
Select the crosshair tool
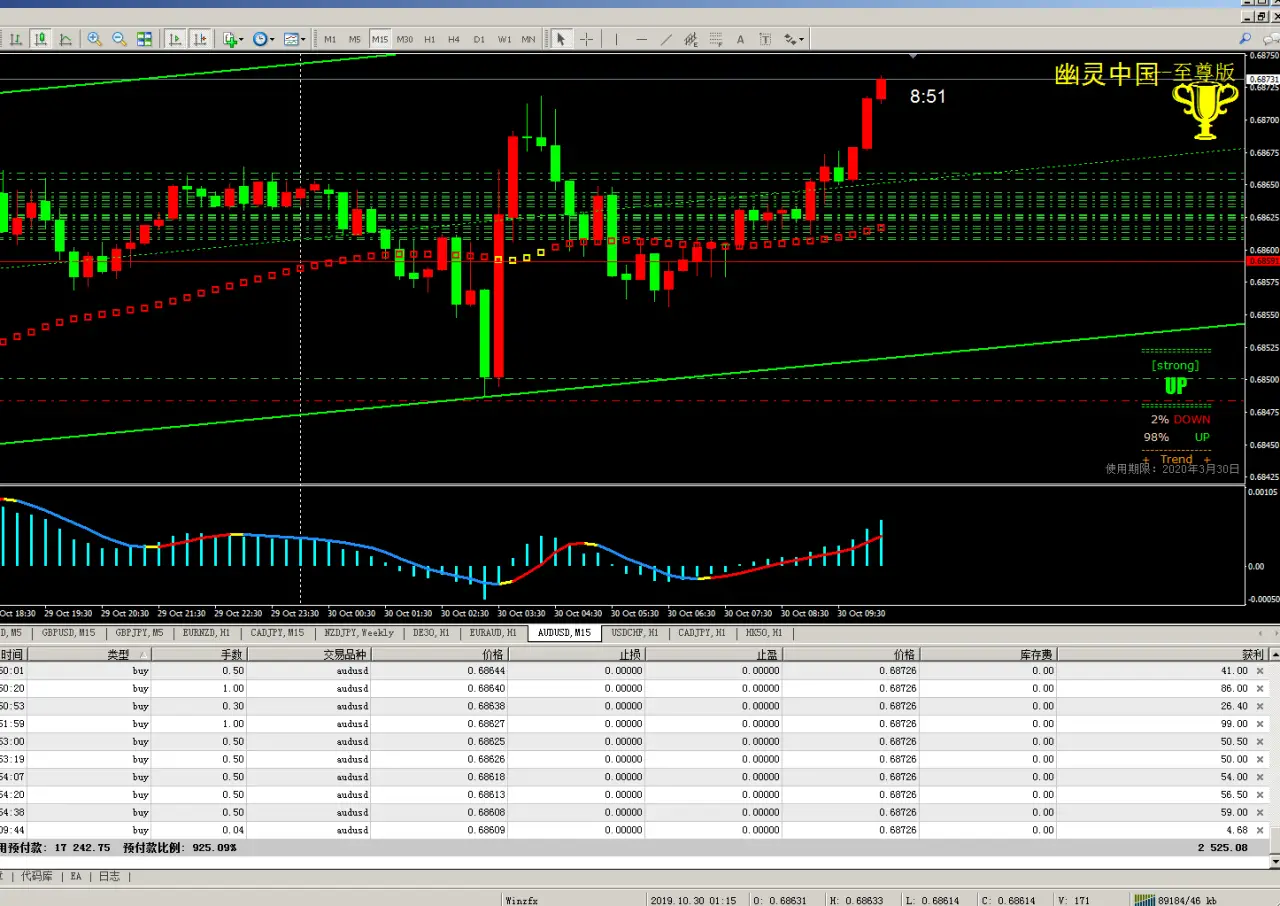pos(586,39)
